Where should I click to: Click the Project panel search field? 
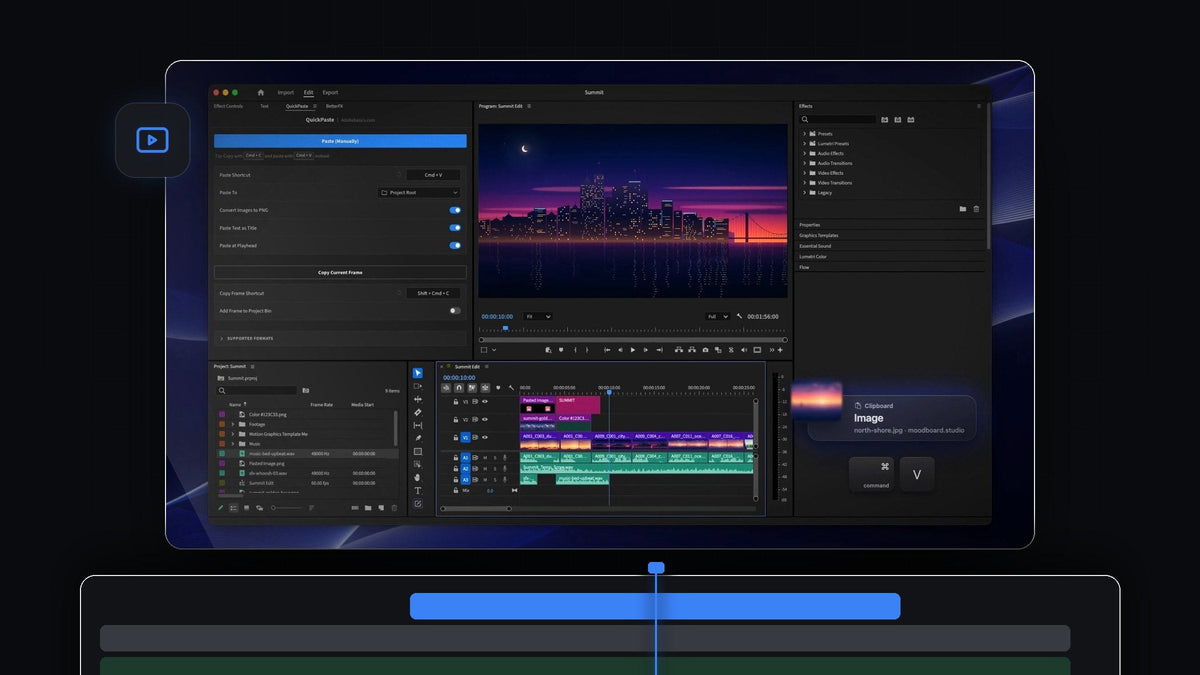click(x=258, y=390)
